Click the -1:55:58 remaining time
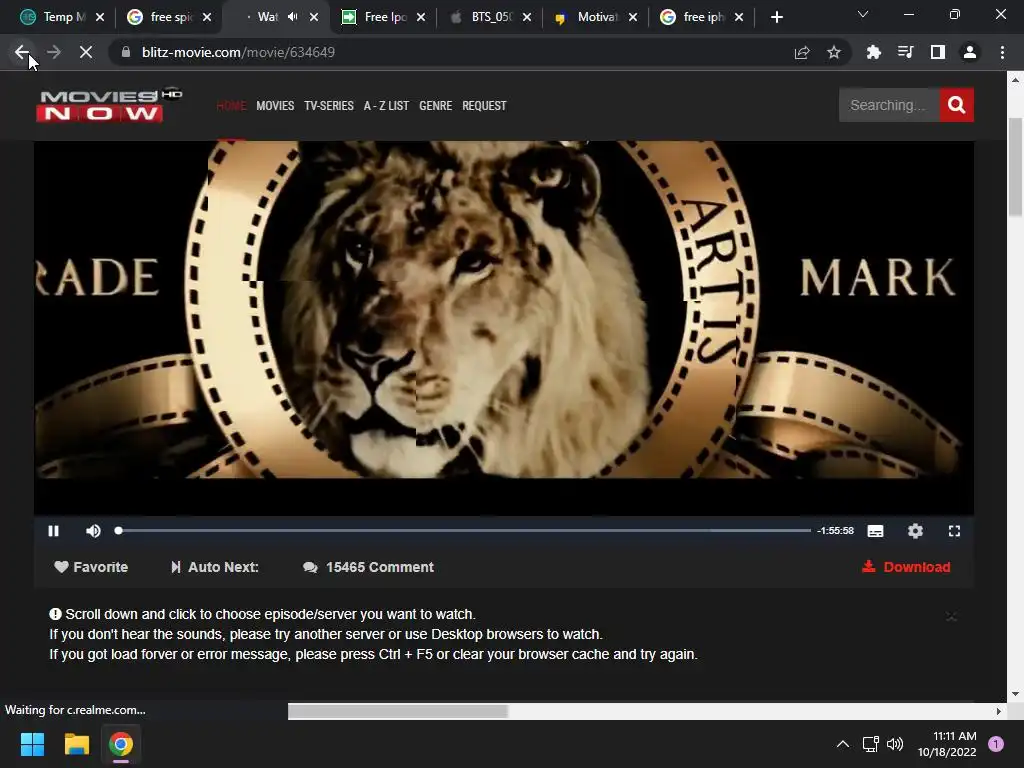Screen dimensions: 1024x768 pos(835,531)
